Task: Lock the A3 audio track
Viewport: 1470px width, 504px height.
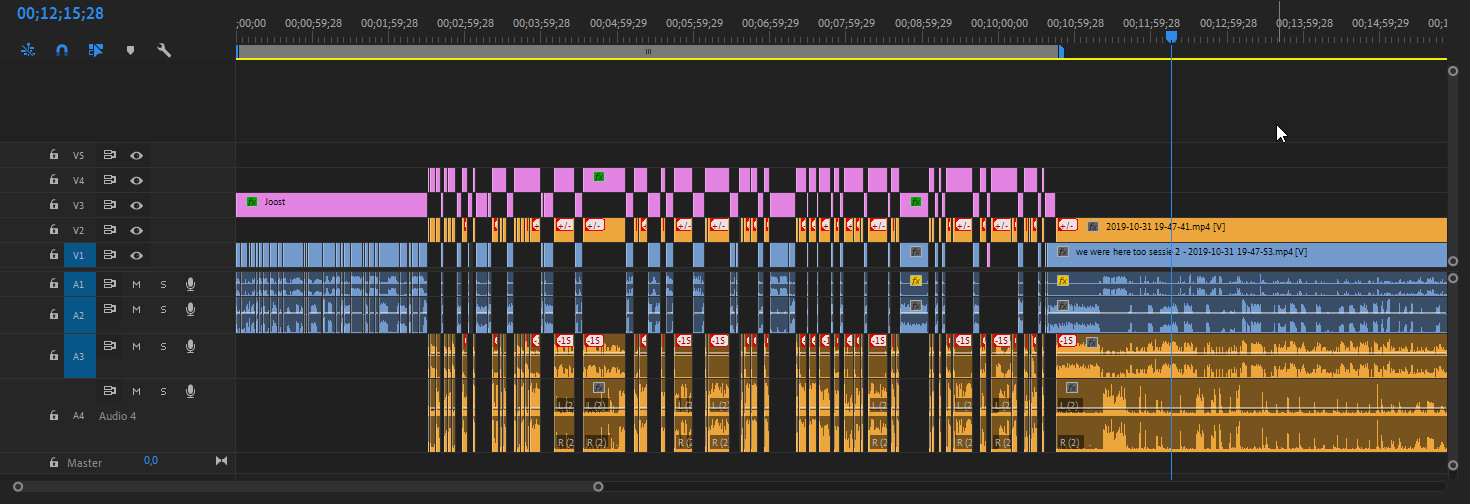Action: 54,355
